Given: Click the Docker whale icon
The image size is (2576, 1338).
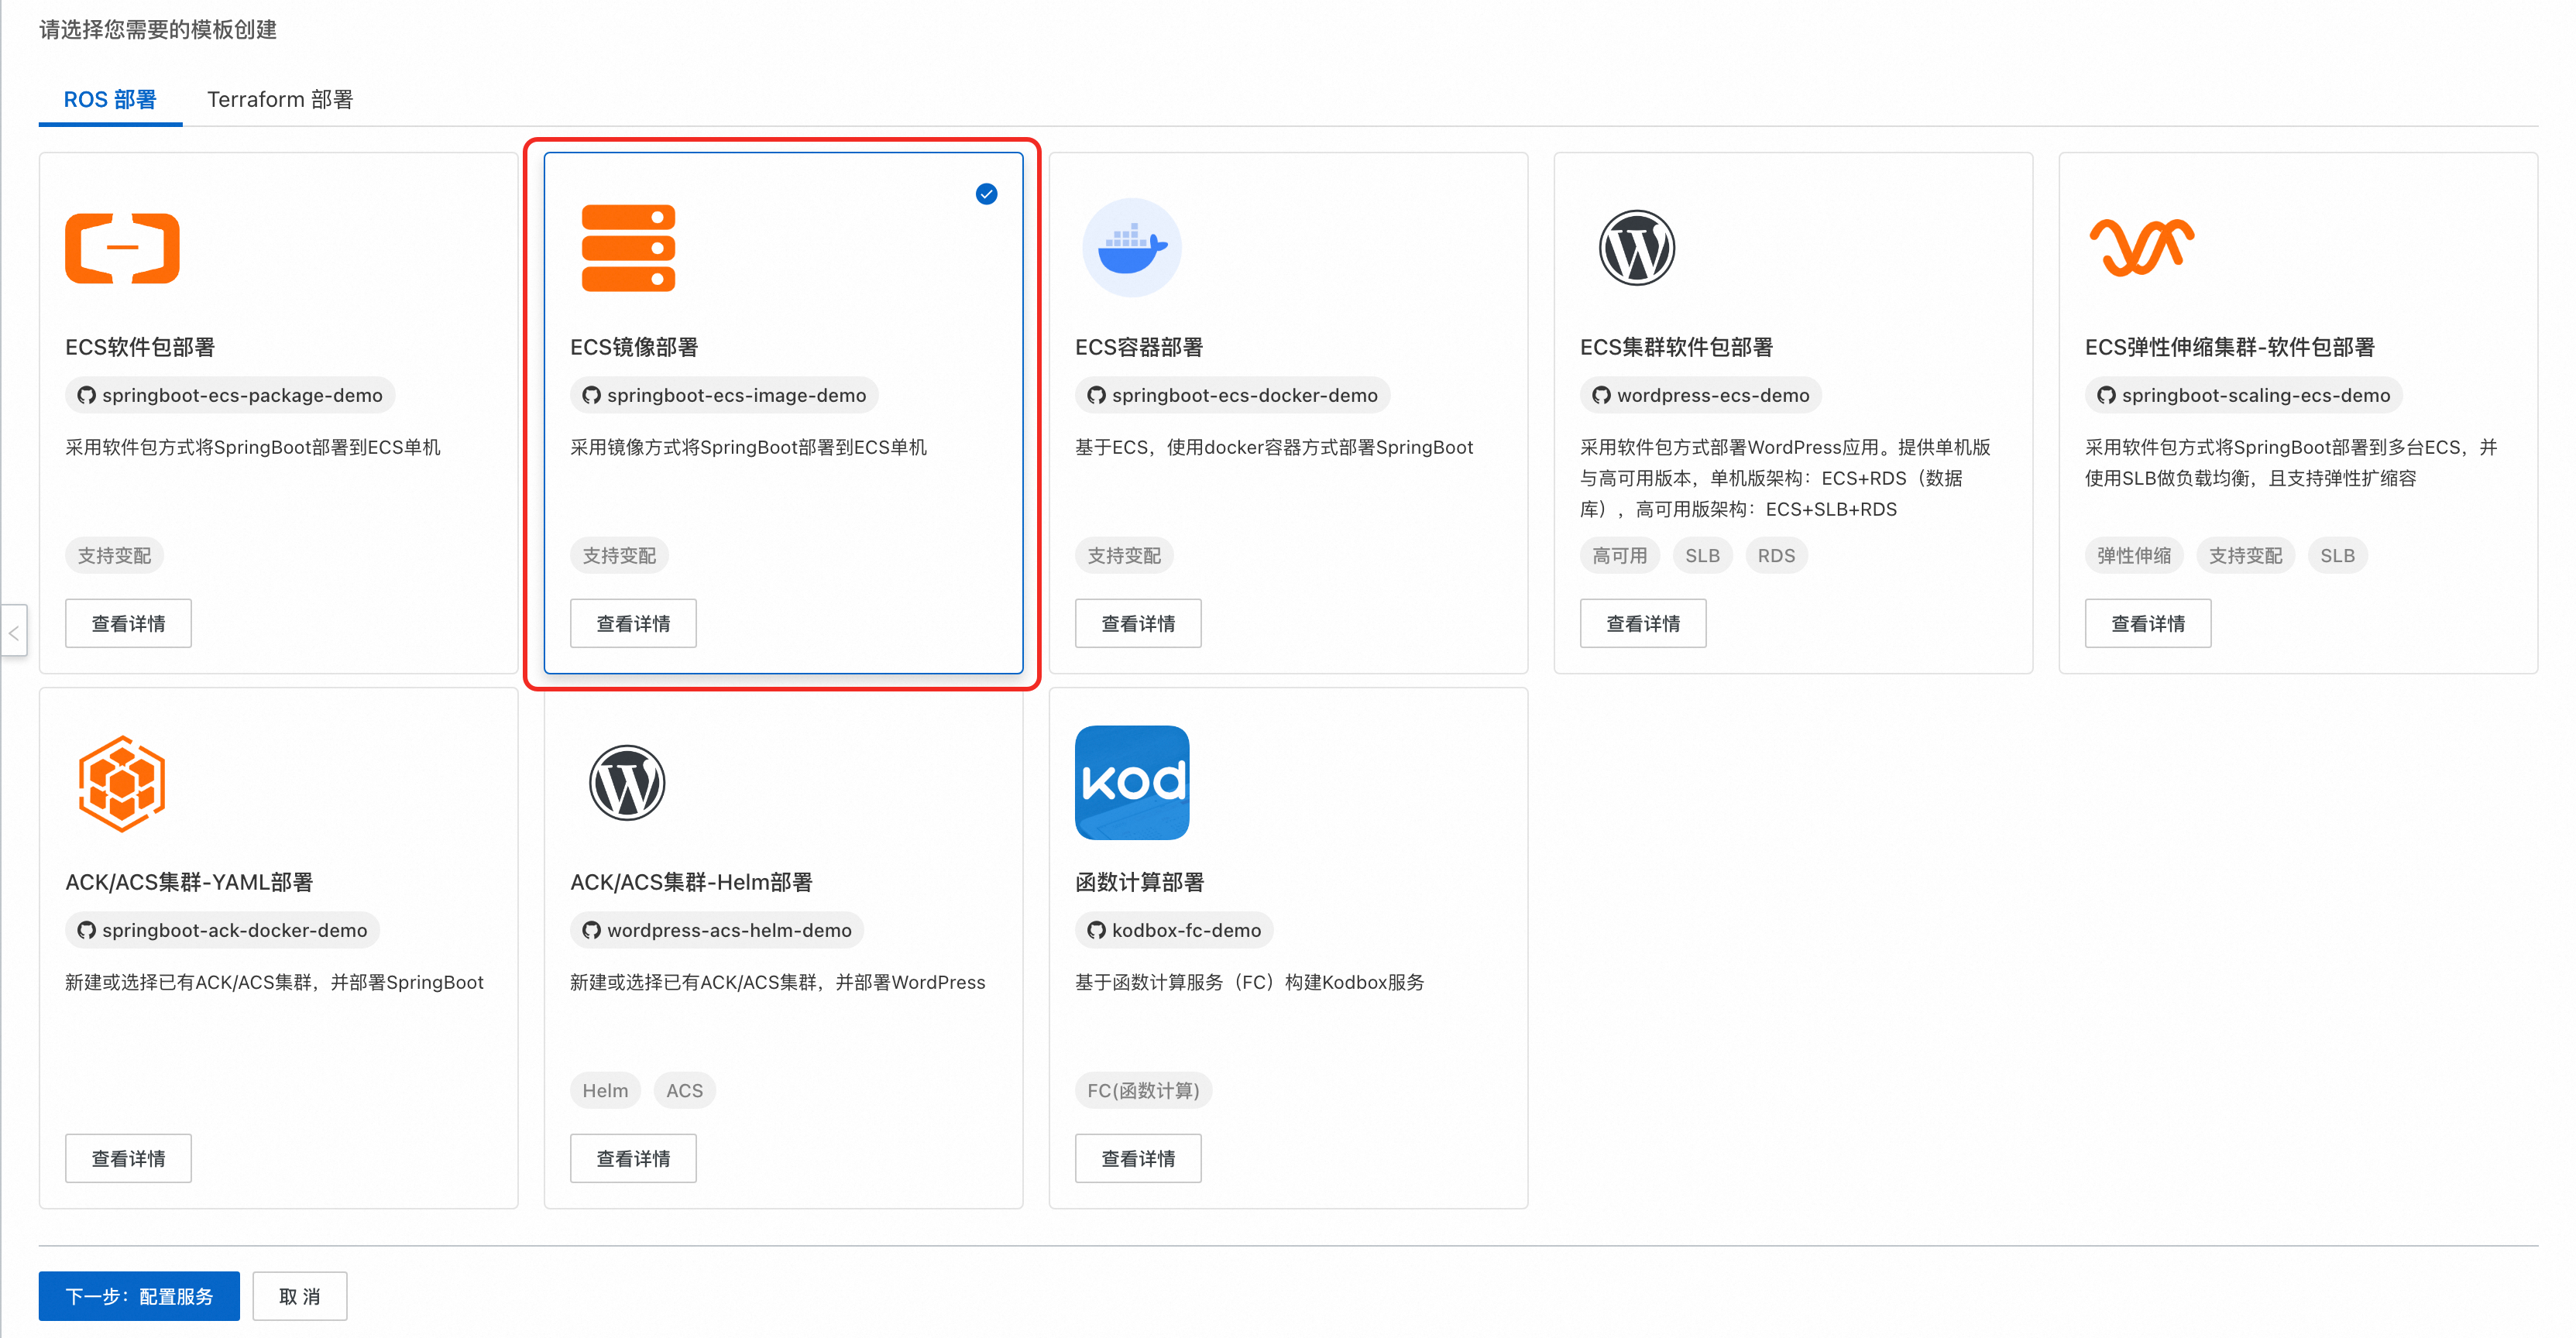Looking at the screenshot, I should [x=1131, y=248].
